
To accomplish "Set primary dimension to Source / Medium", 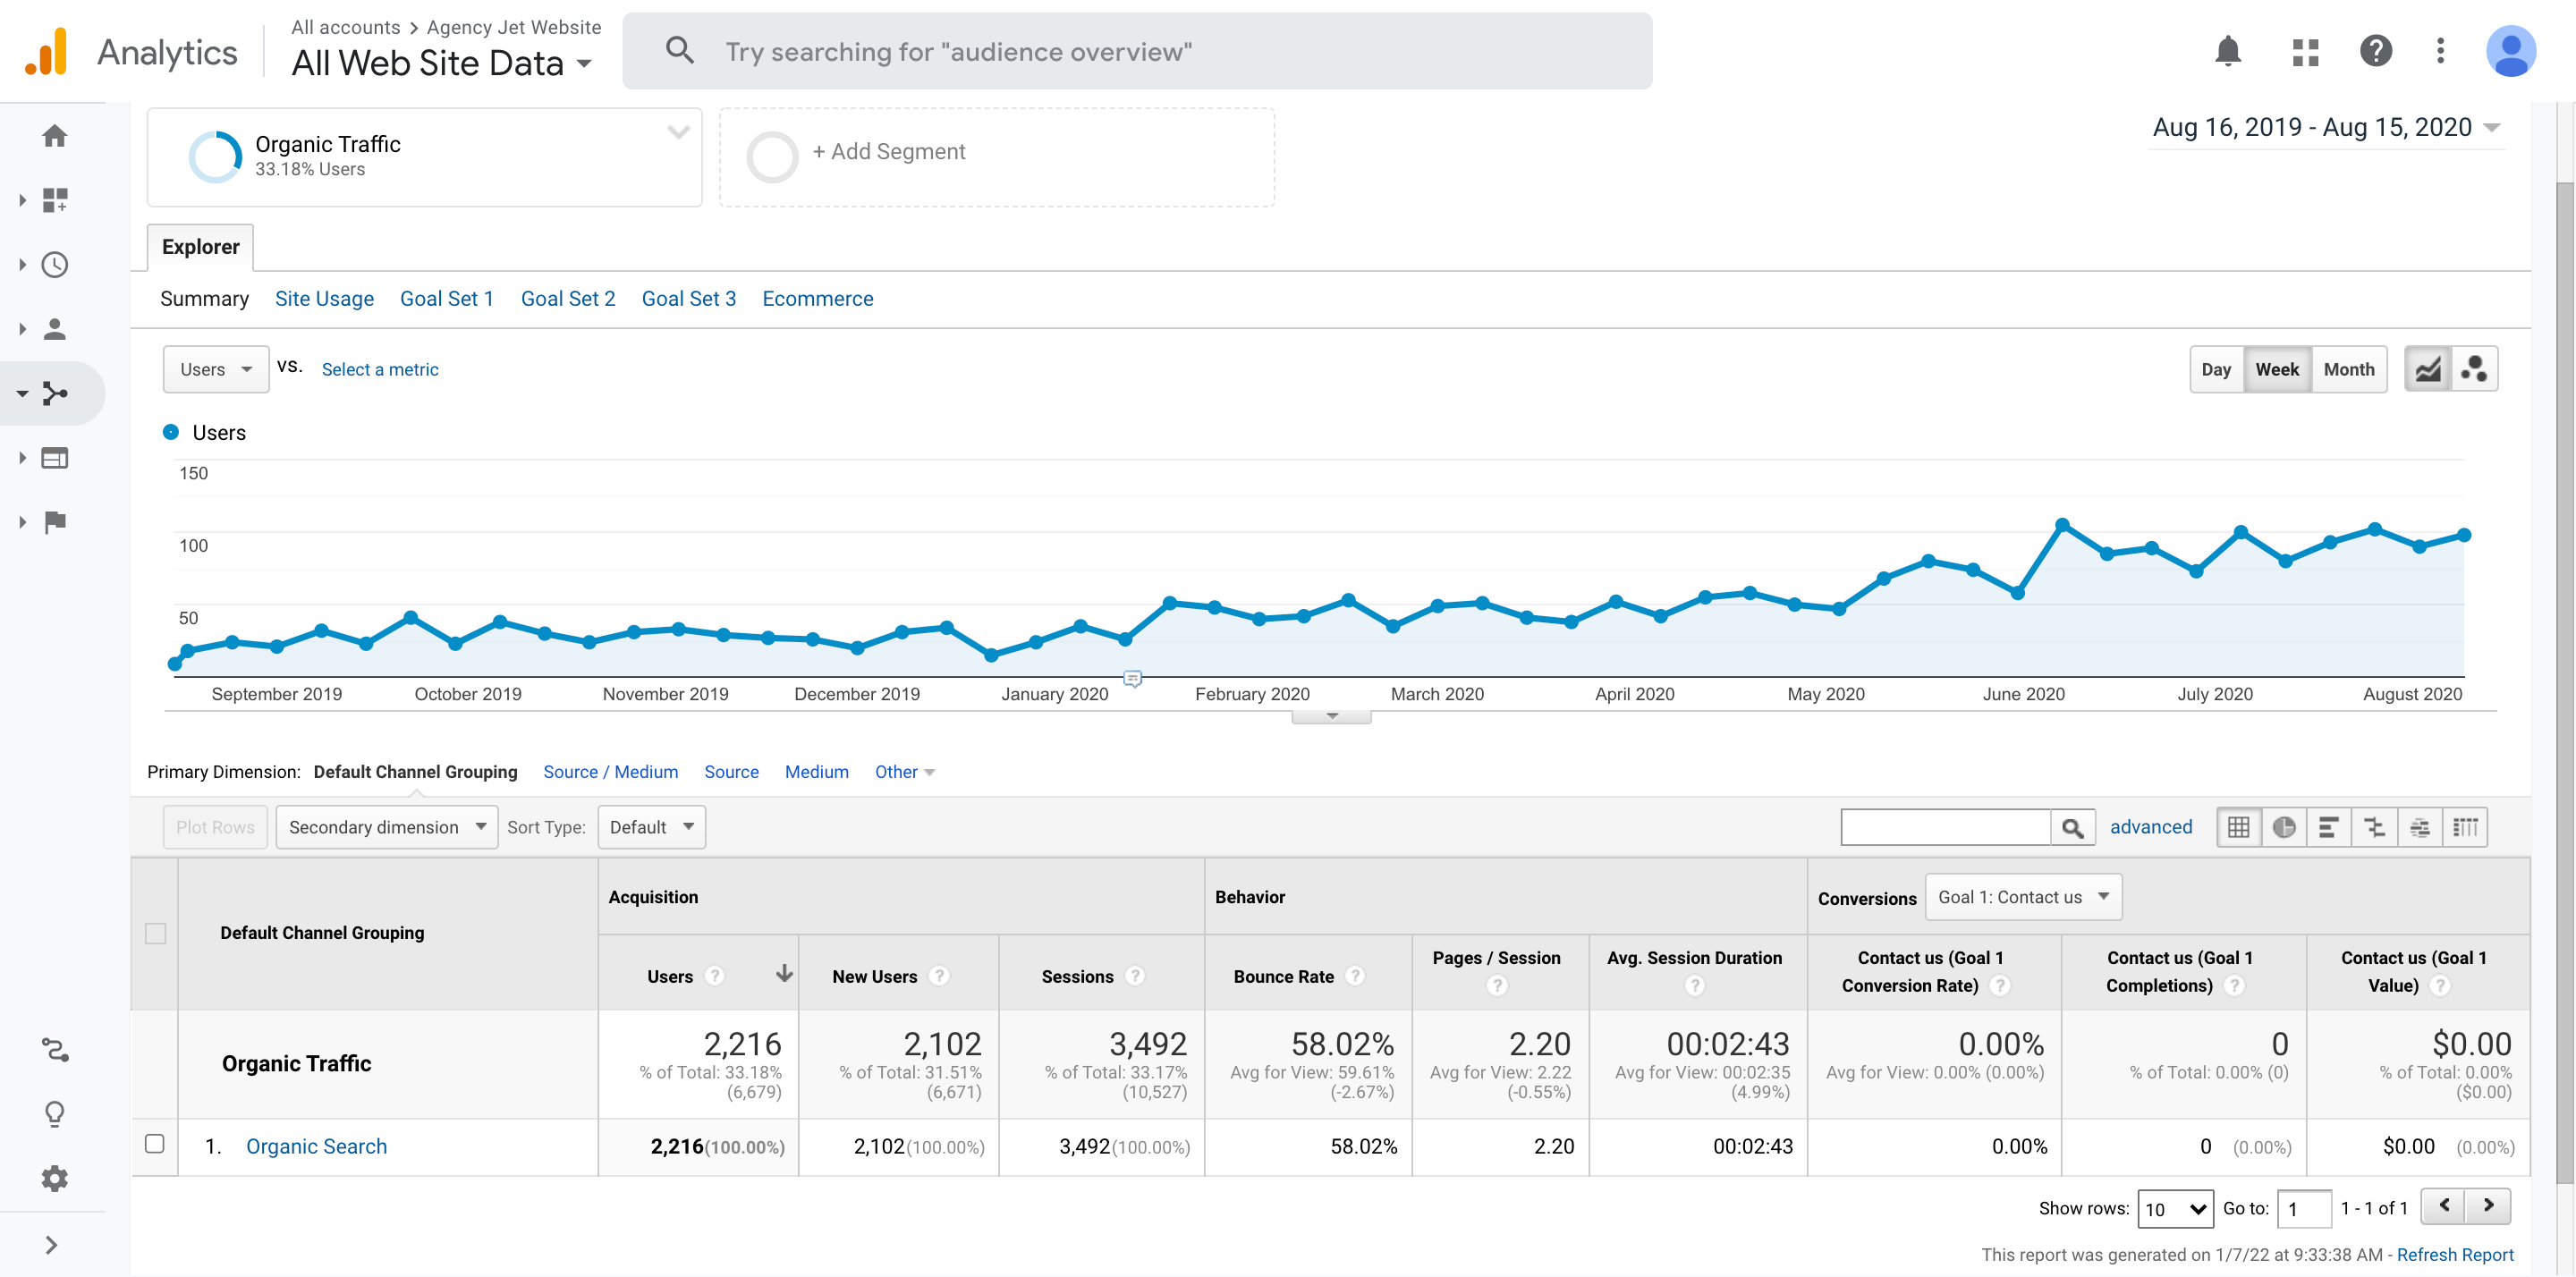I will click(611, 773).
